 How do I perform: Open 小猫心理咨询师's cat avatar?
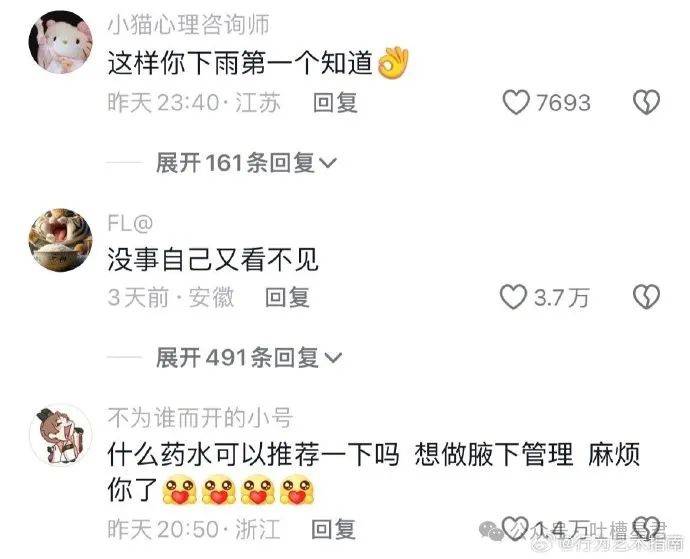(x=61, y=42)
